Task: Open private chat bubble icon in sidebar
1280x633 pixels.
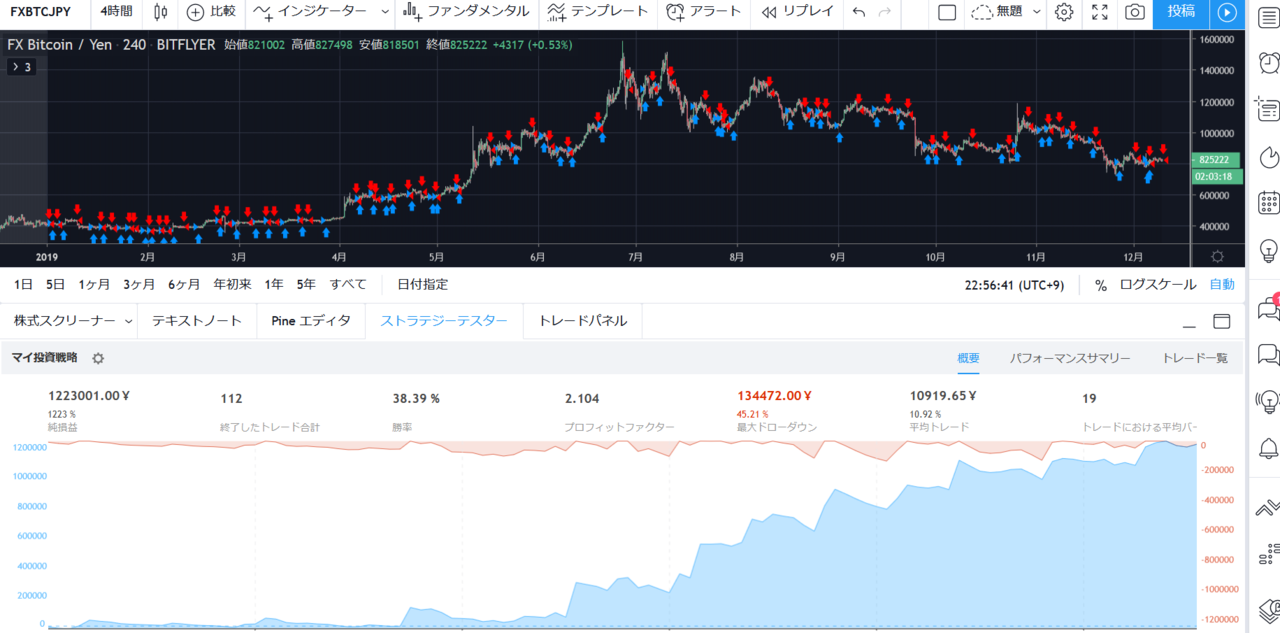Action: pyautogui.click(x=1268, y=354)
